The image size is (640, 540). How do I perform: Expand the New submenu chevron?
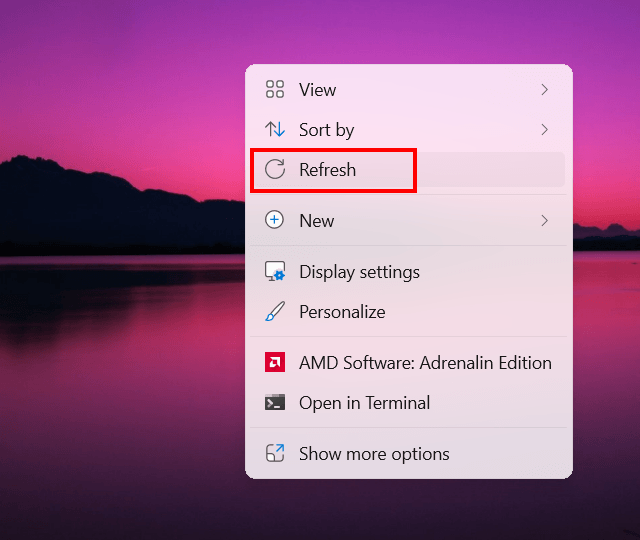[x=545, y=221]
